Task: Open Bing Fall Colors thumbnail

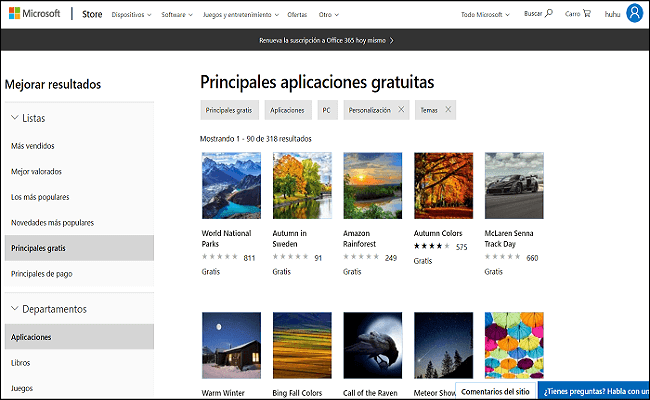Action: [302, 345]
